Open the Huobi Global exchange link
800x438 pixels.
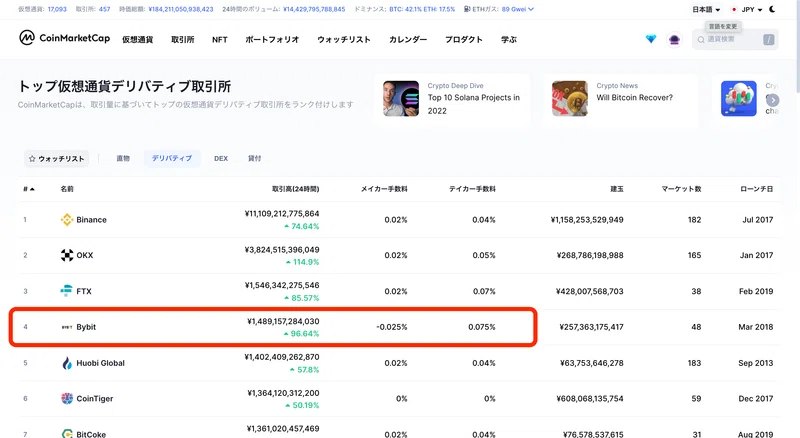click(101, 363)
